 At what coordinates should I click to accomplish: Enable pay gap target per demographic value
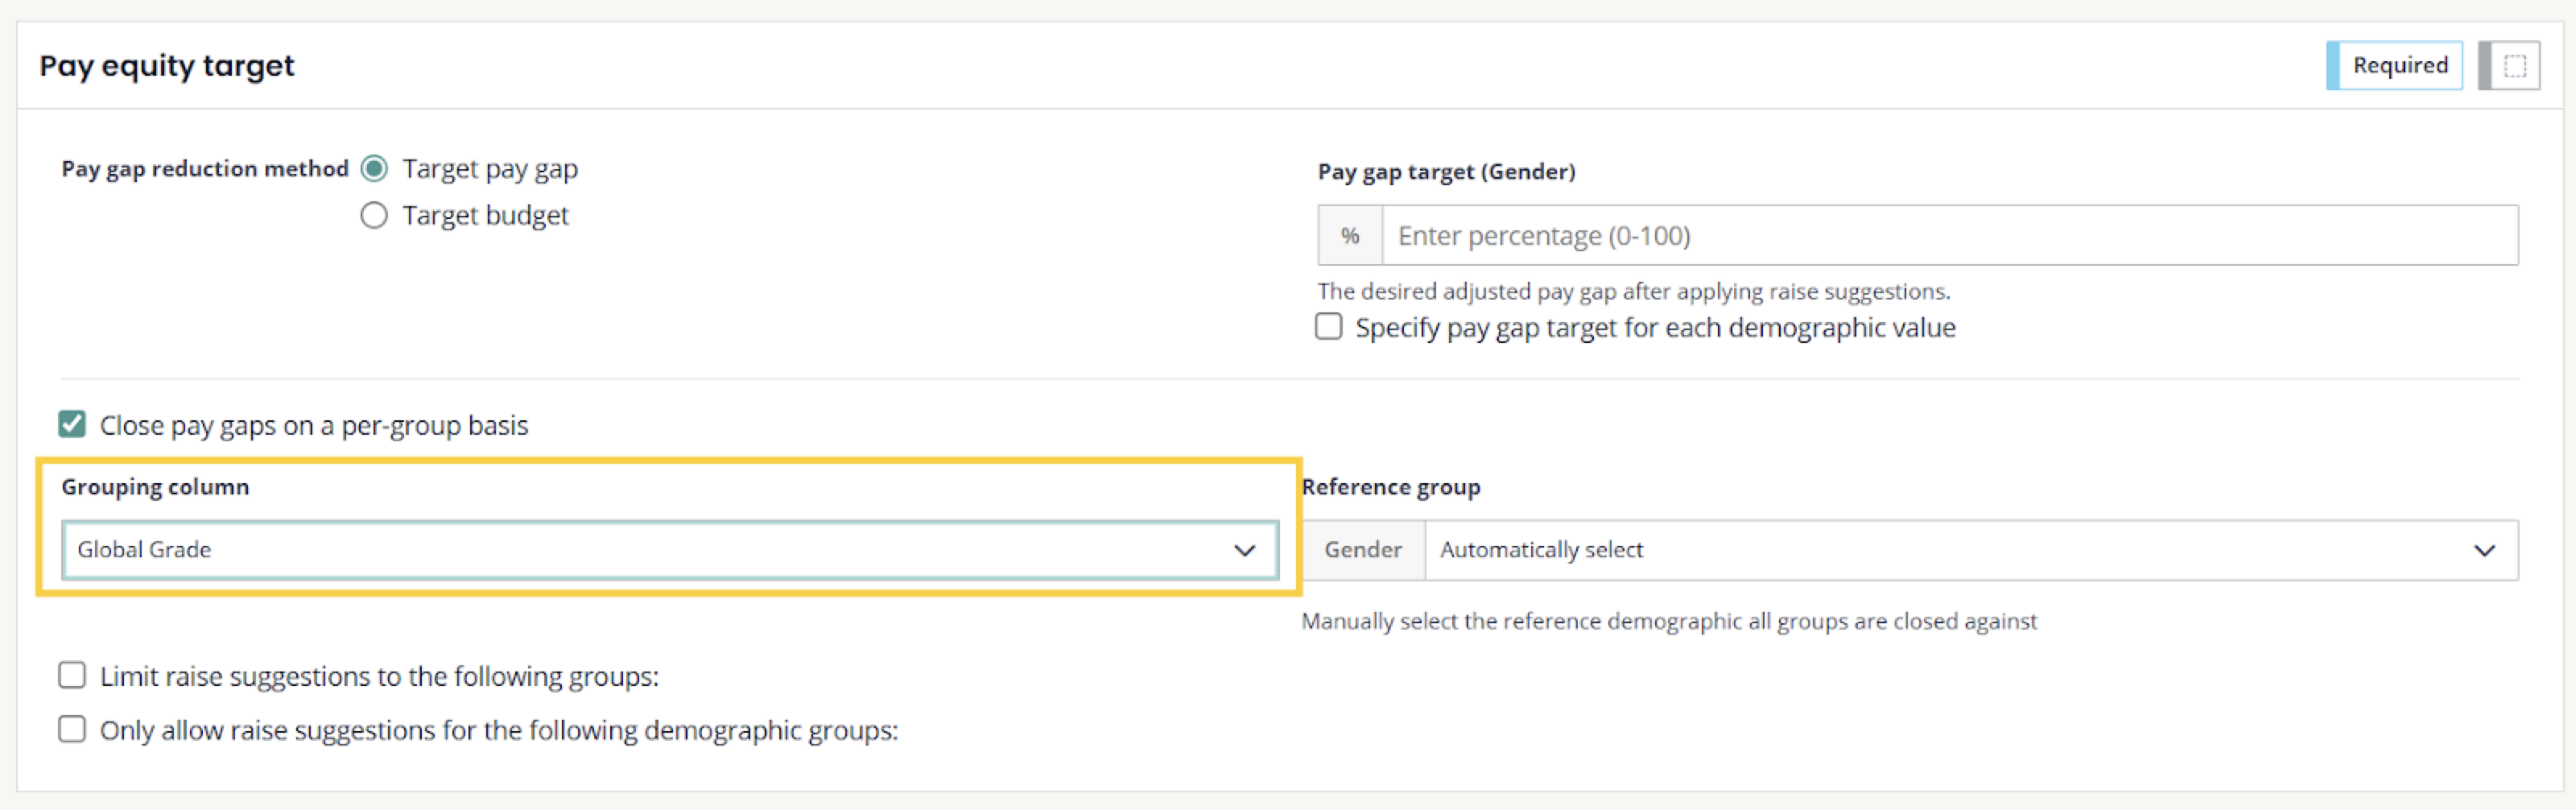point(1329,327)
